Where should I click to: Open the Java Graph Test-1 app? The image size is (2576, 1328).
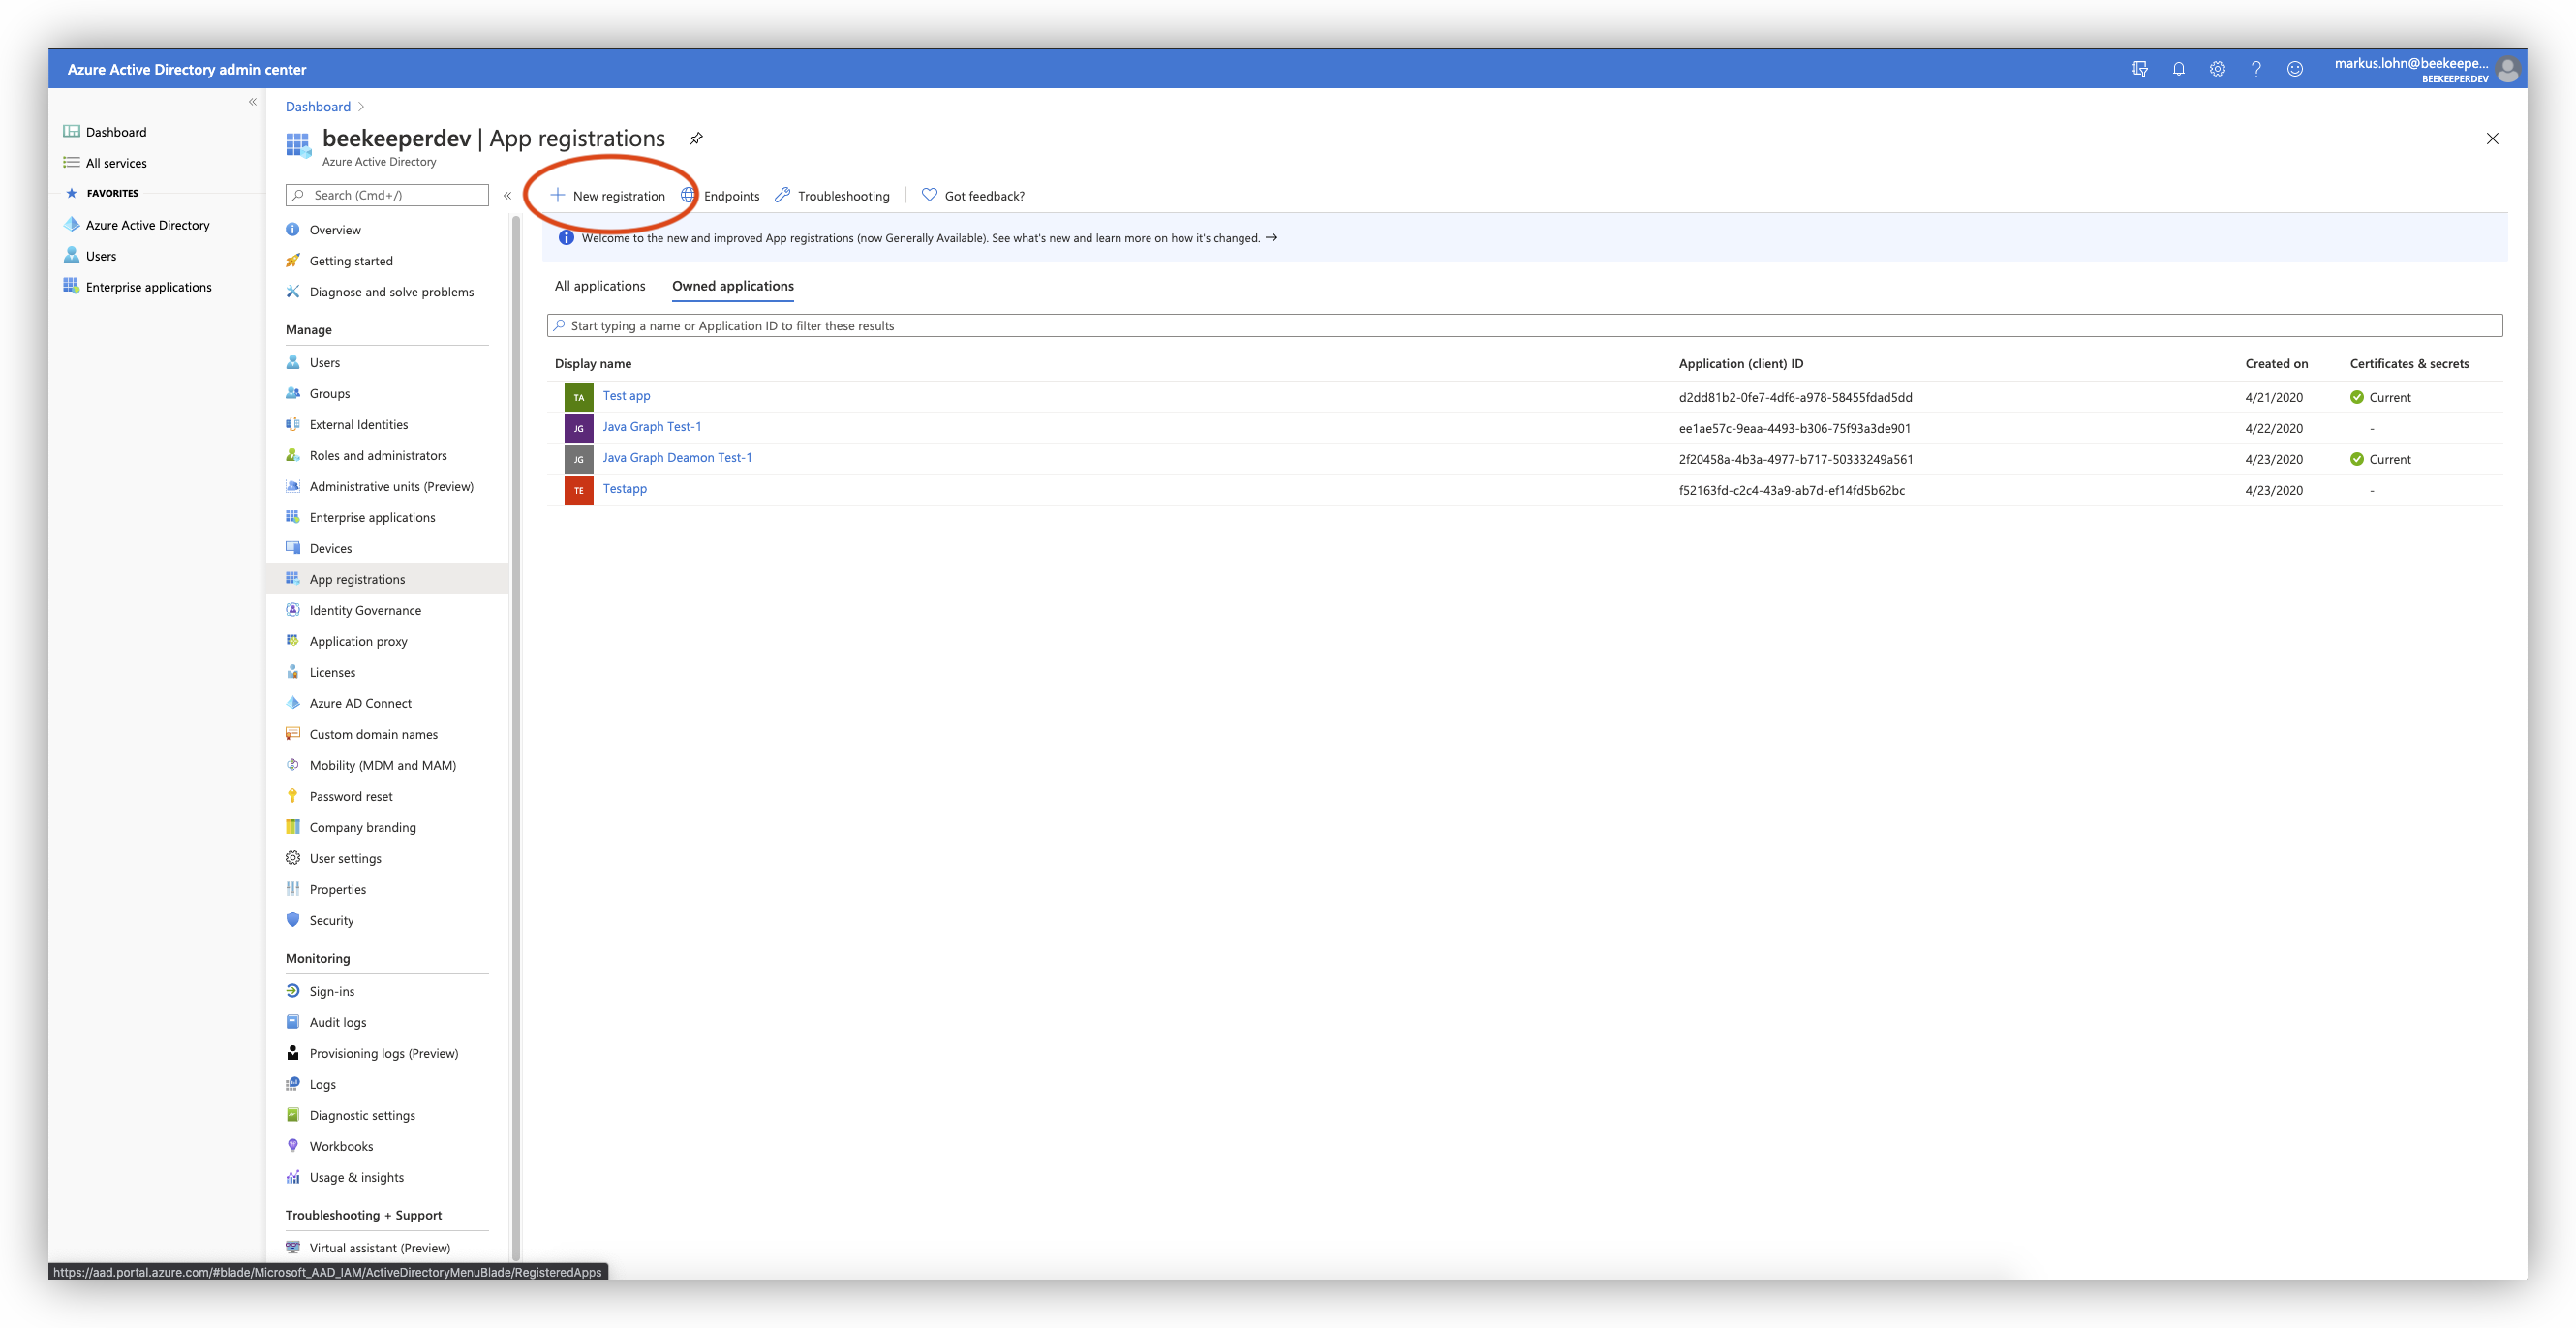[x=652, y=426]
